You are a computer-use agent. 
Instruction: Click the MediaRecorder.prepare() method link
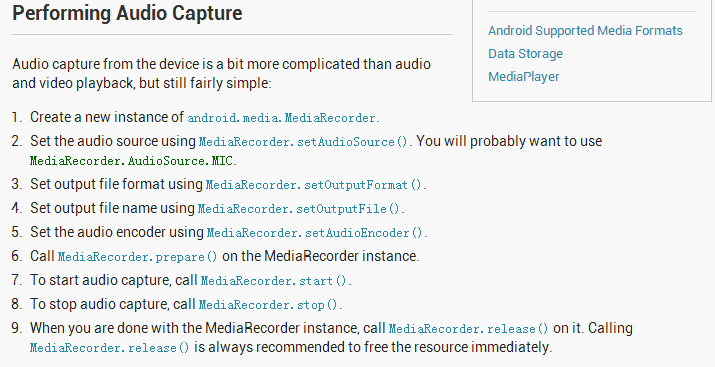point(138,257)
